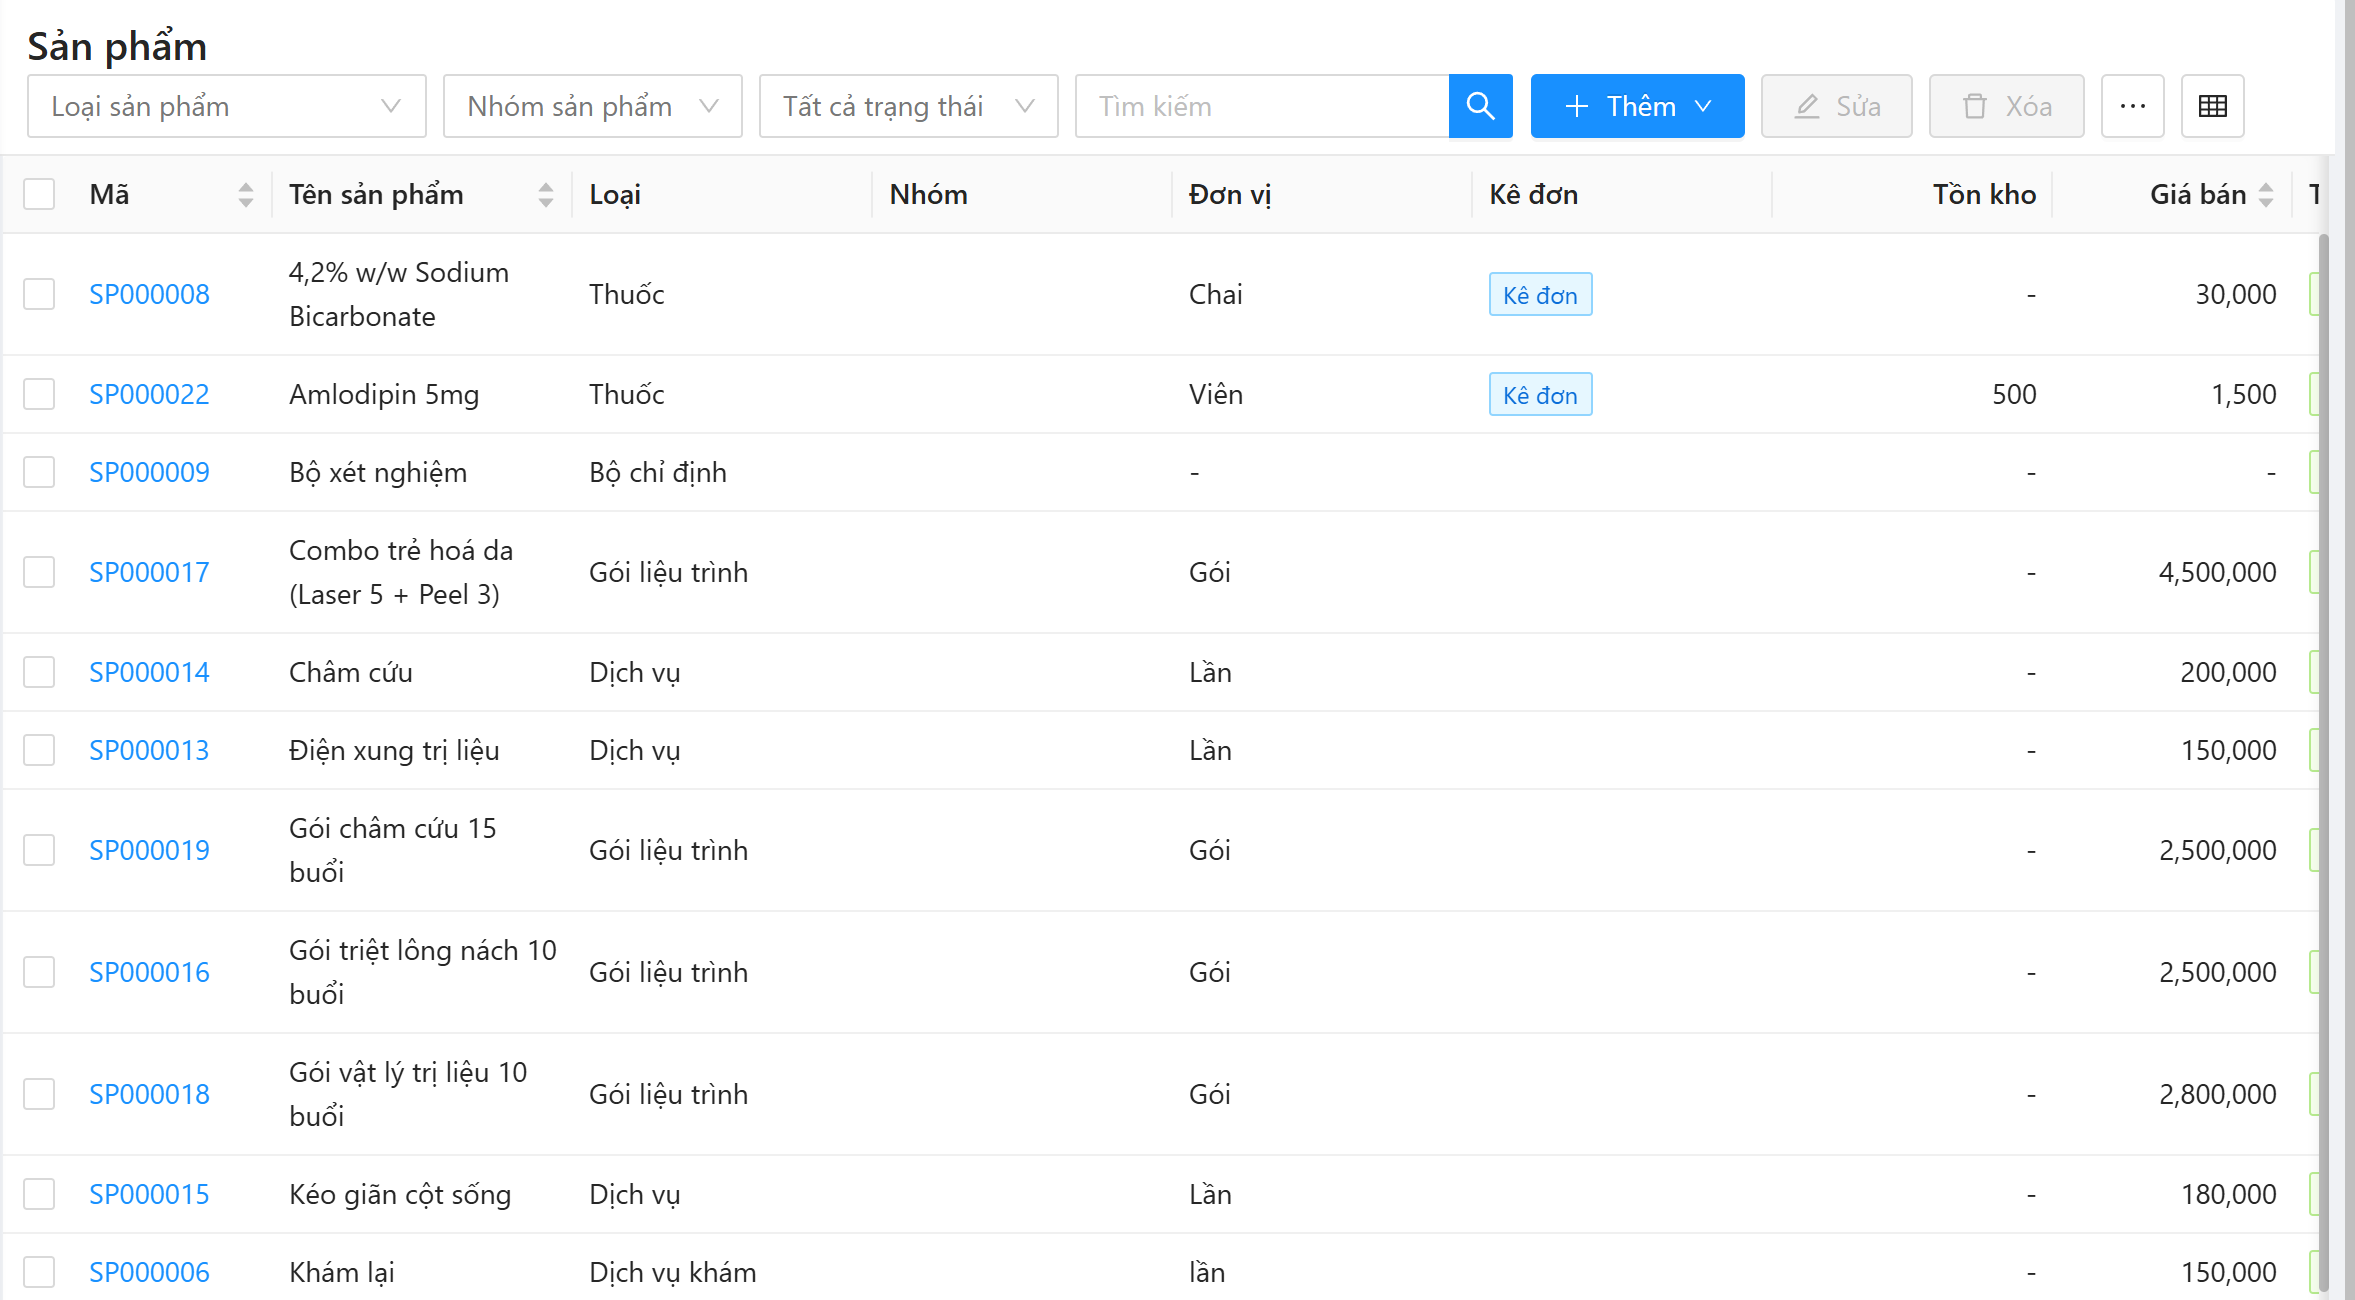Image resolution: width=2355 pixels, height=1300 pixels.
Task: Open product link SP000008
Action: point(150,294)
